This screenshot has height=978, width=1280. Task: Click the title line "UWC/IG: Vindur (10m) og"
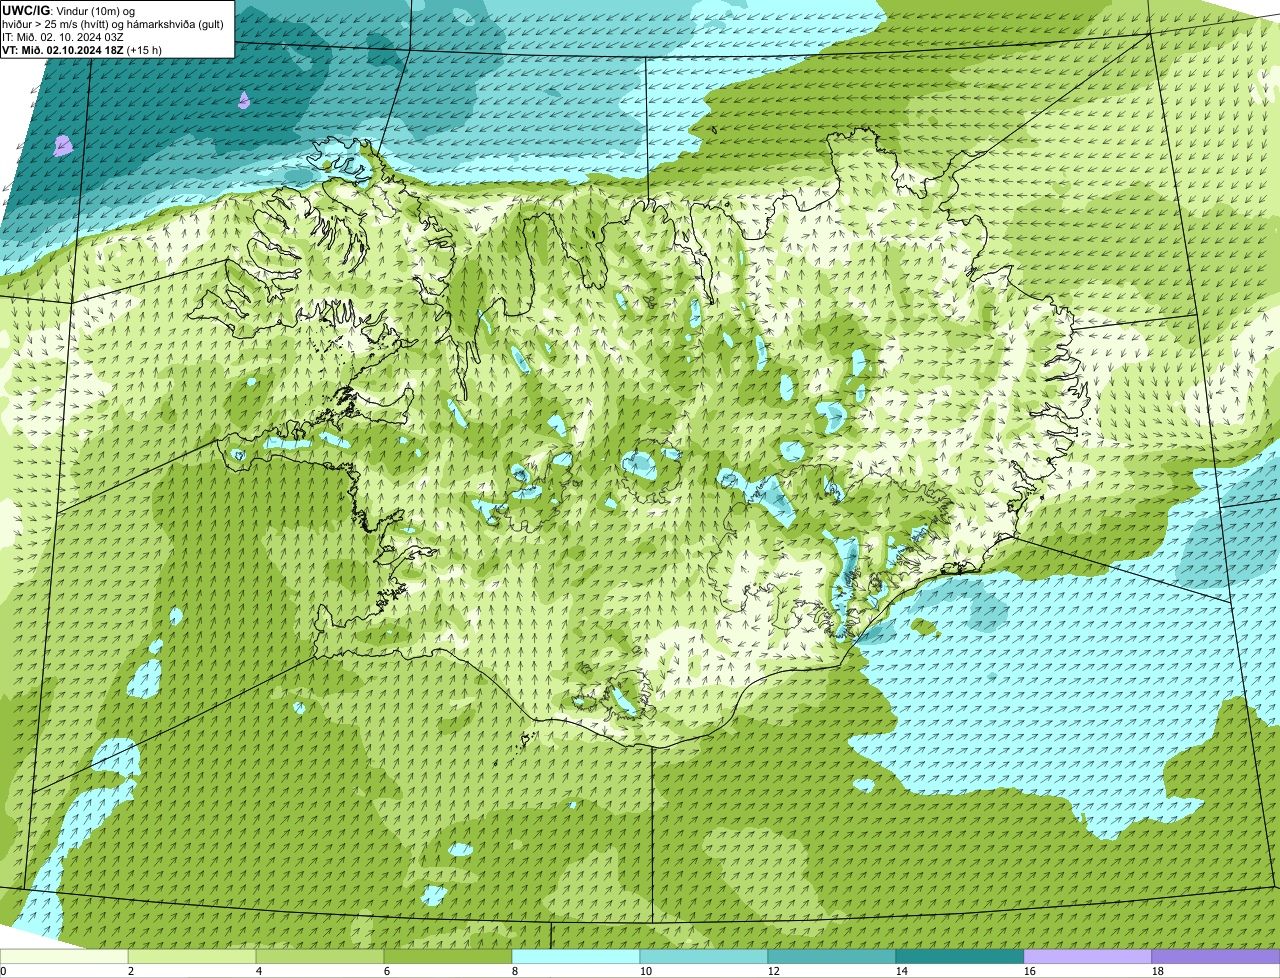click(68, 10)
